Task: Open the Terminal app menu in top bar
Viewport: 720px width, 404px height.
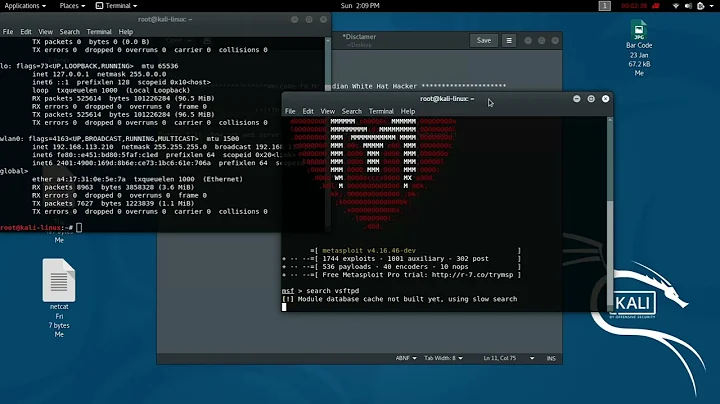Action: pyautogui.click(x=116, y=6)
